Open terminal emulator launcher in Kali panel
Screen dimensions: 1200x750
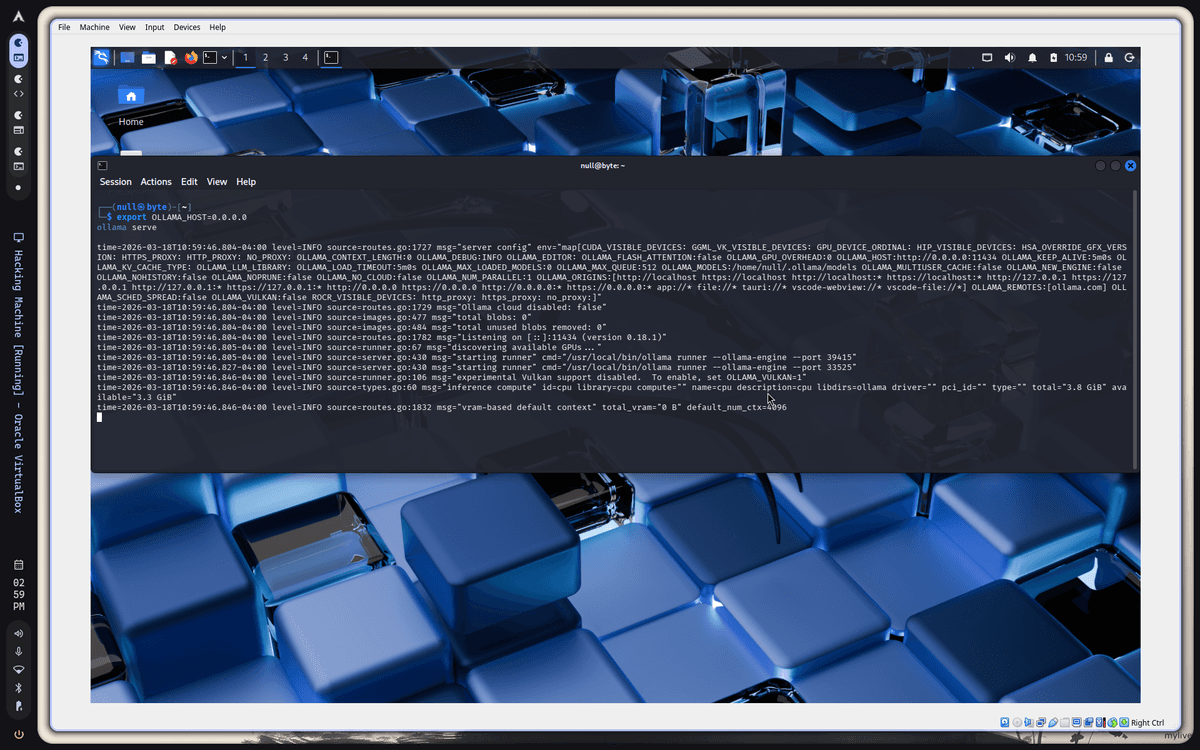tap(211, 58)
